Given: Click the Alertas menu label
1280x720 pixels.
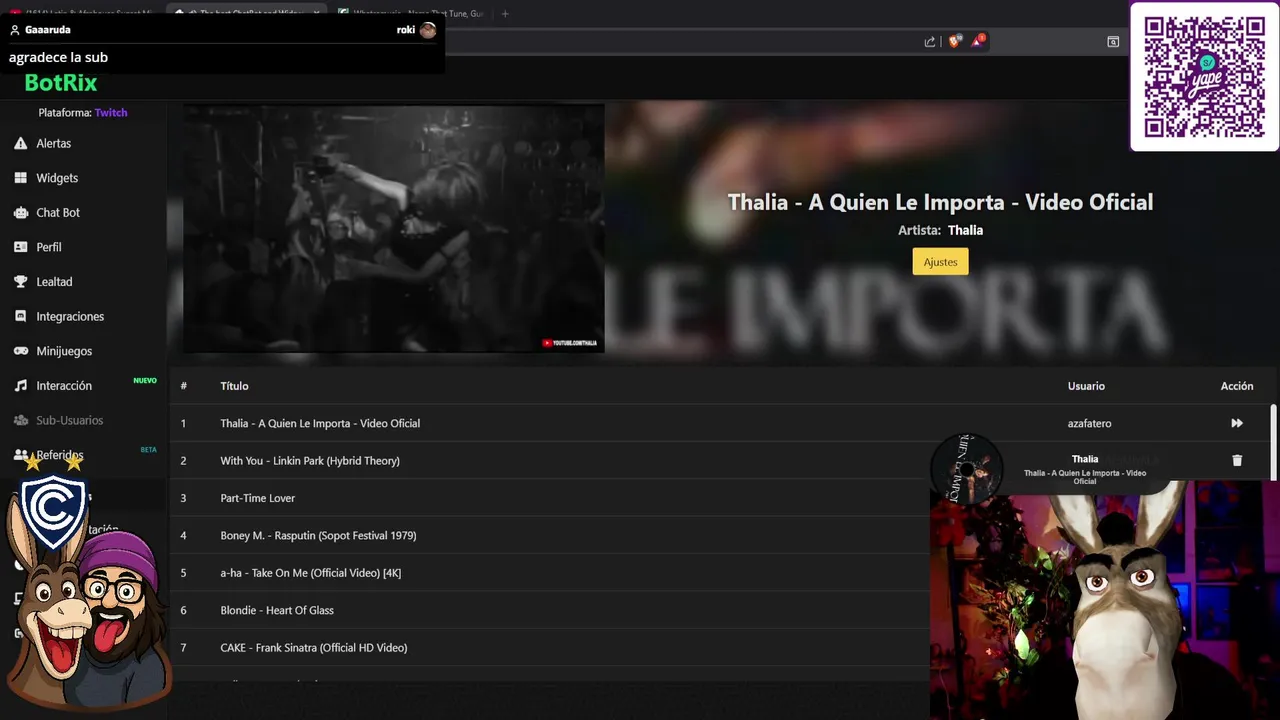Looking at the screenshot, I should click(x=54, y=144).
